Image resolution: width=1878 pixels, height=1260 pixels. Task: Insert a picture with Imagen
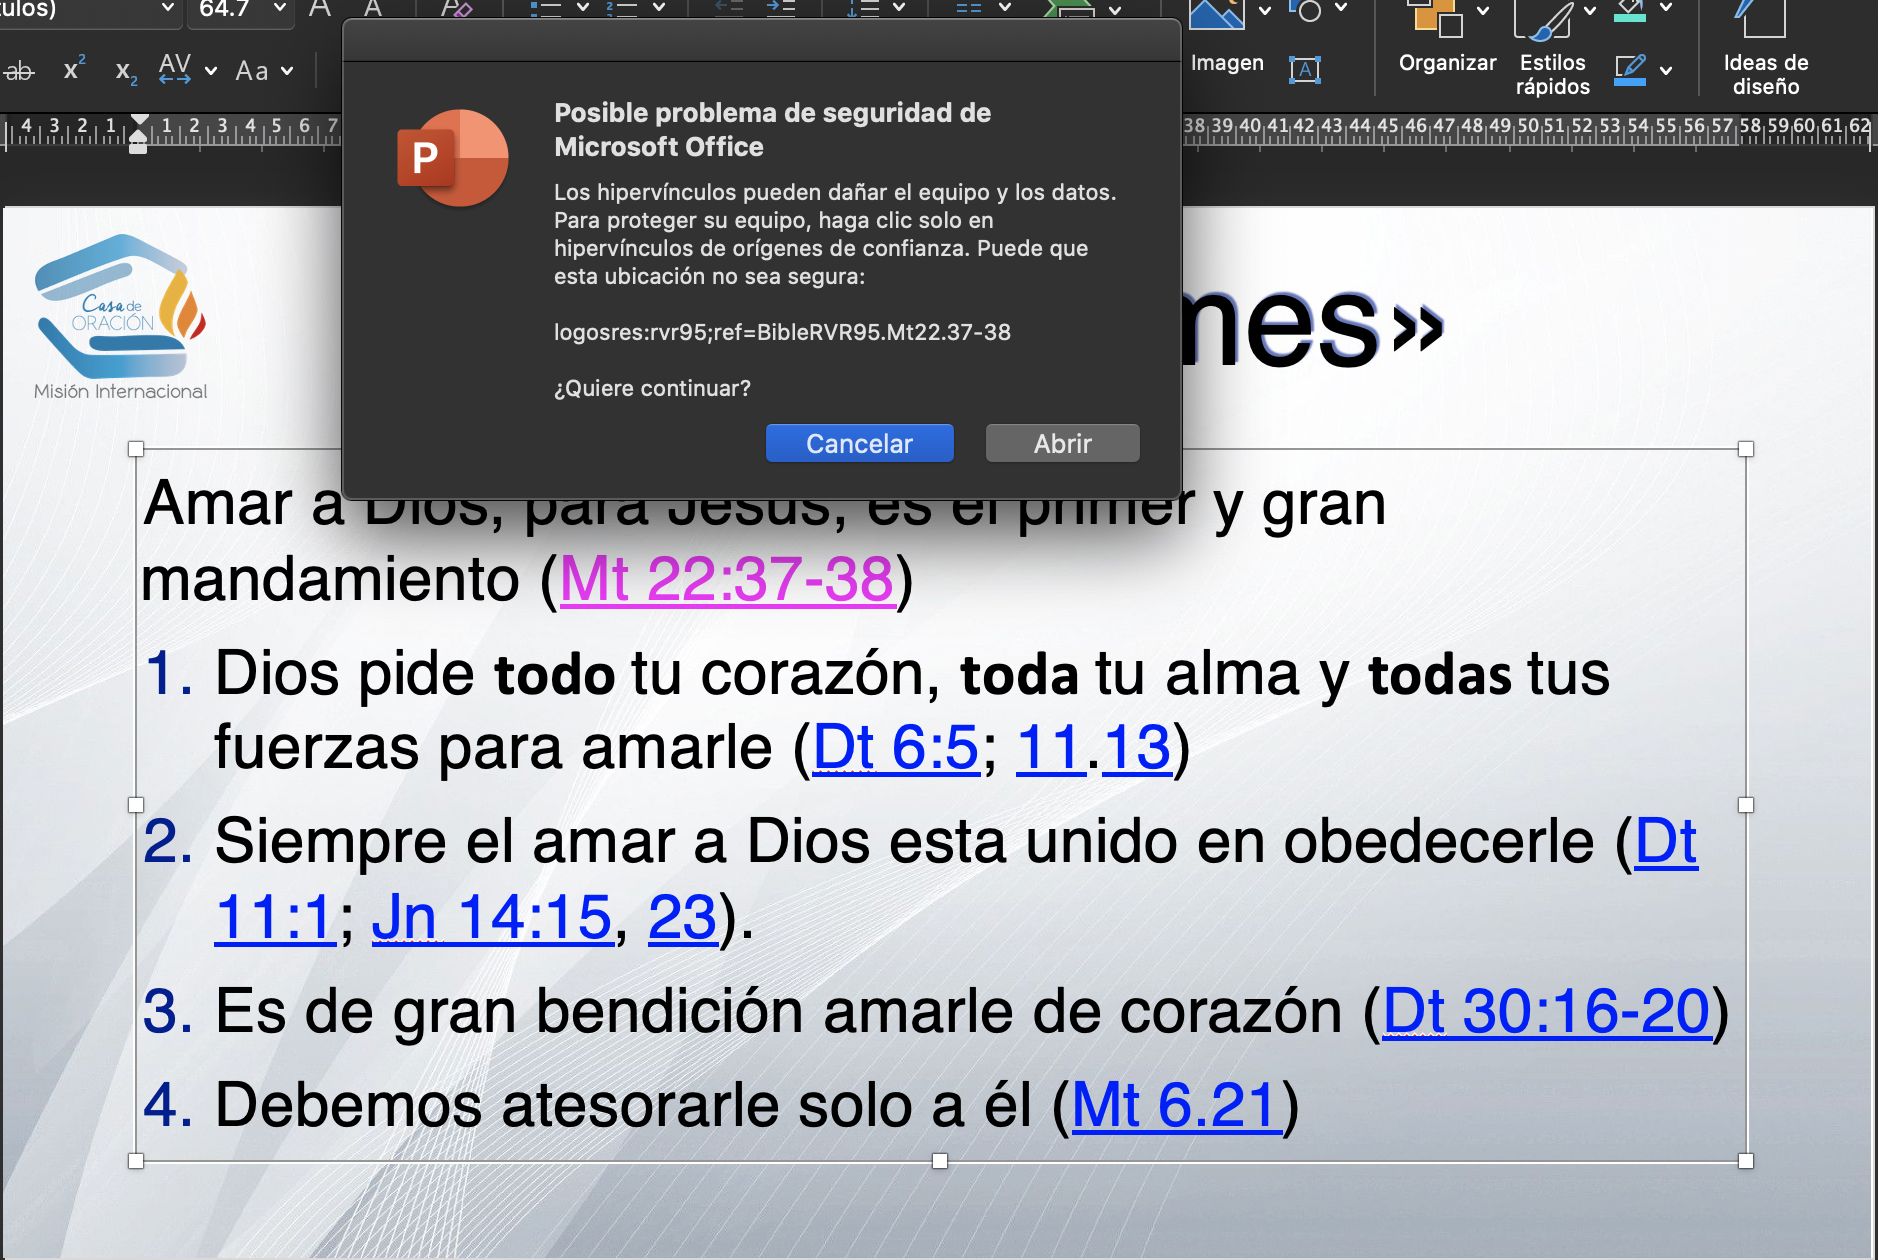(1227, 38)
